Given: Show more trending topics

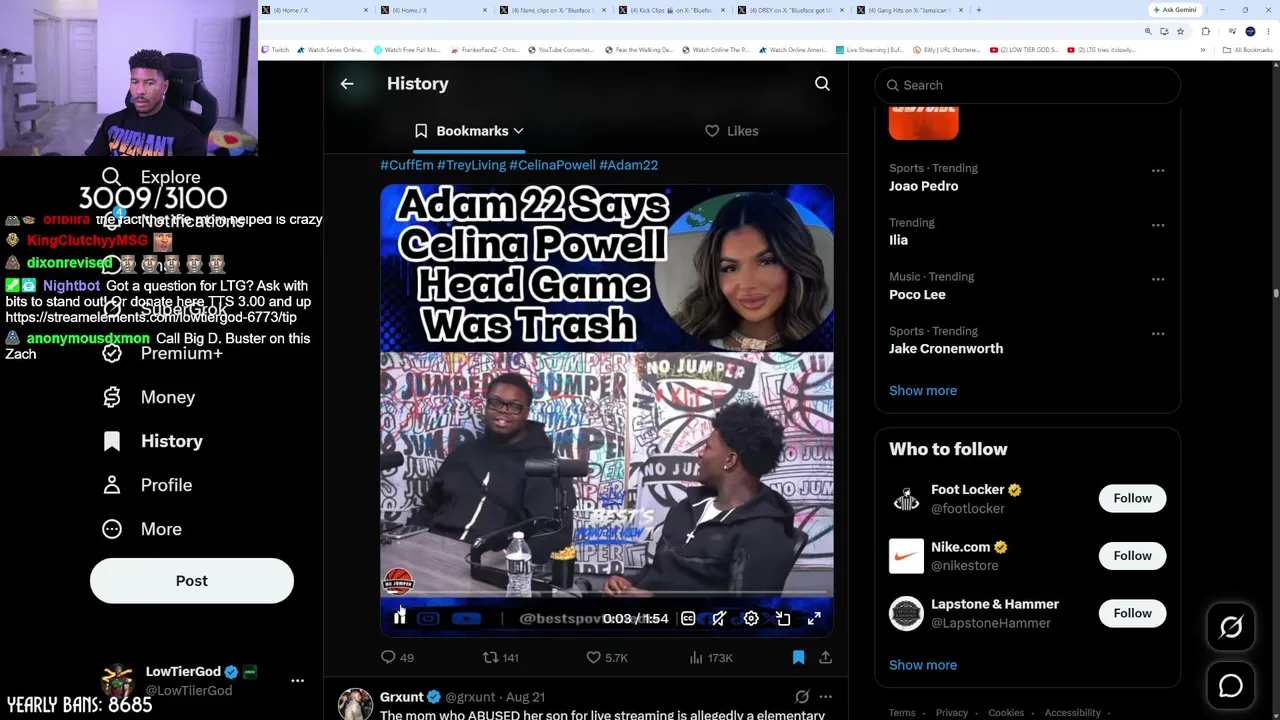Looking at the screenshot, I should [923, 390].
